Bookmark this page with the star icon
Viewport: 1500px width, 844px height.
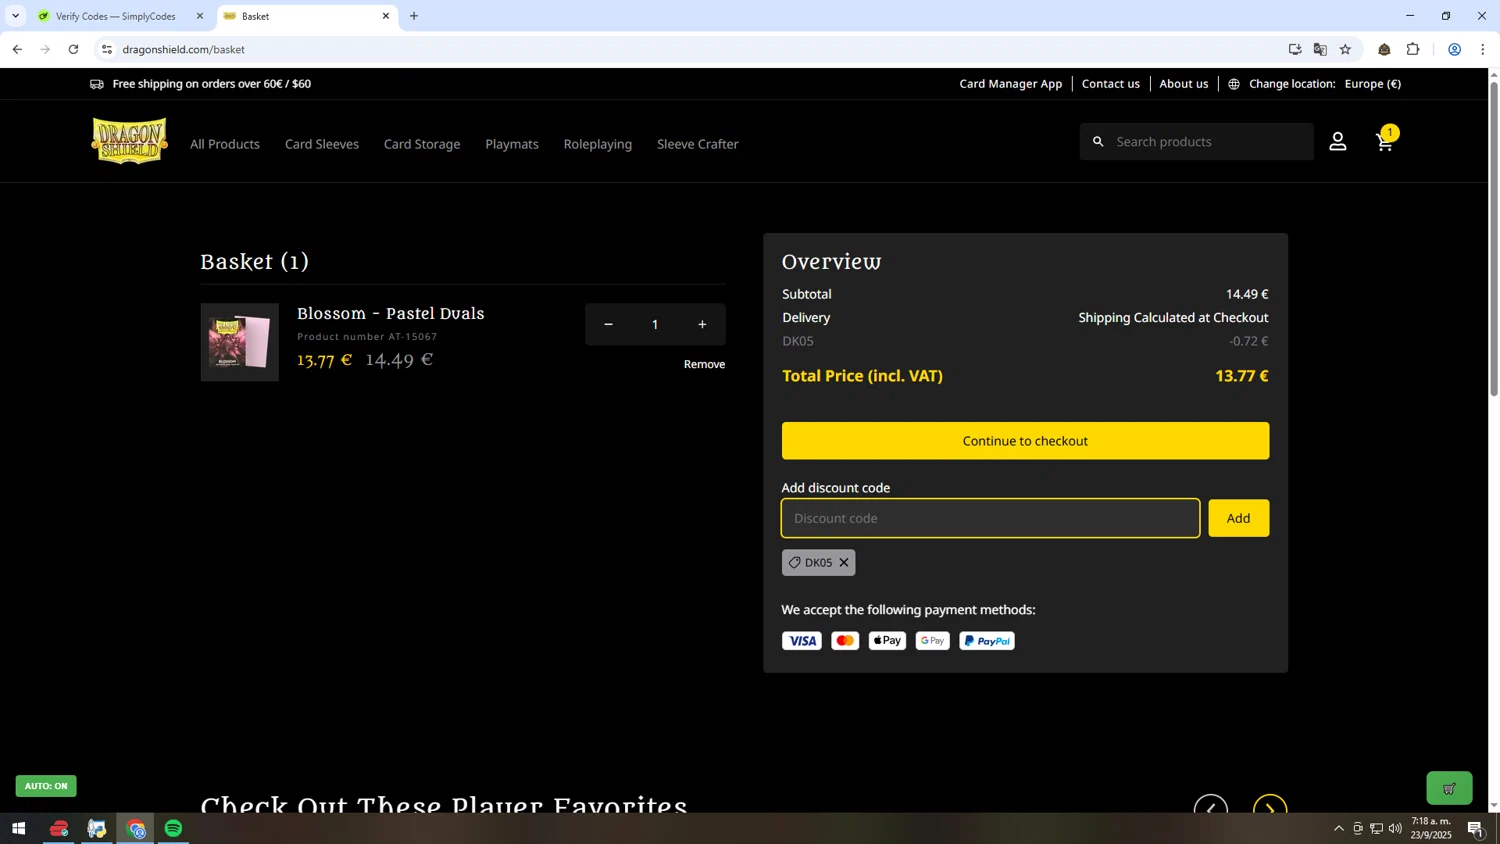coord(1346,49)
